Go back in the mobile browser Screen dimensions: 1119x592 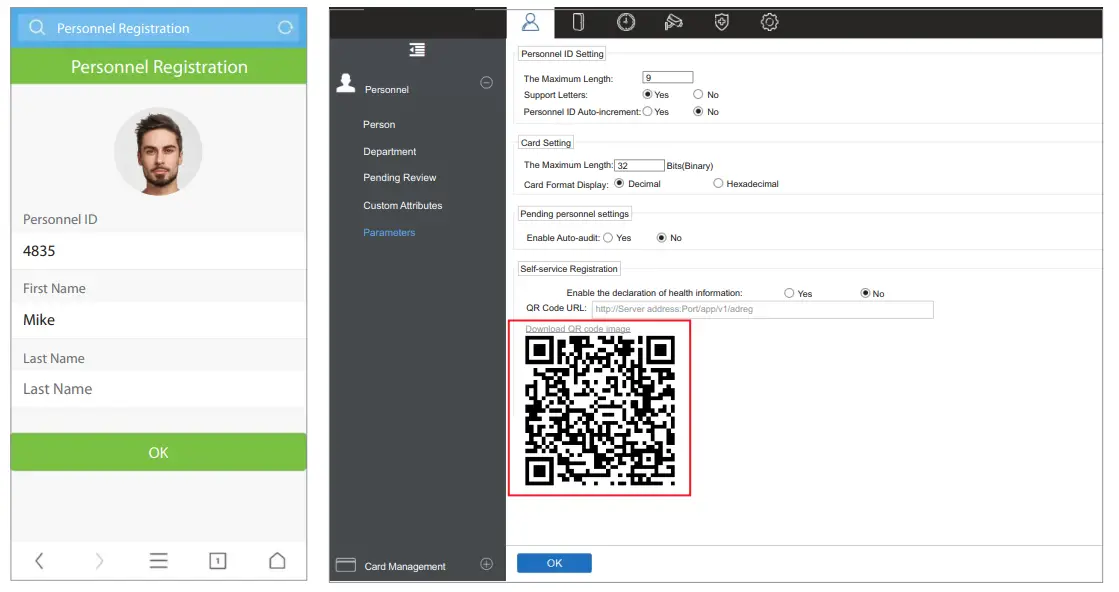coord(39,561)
